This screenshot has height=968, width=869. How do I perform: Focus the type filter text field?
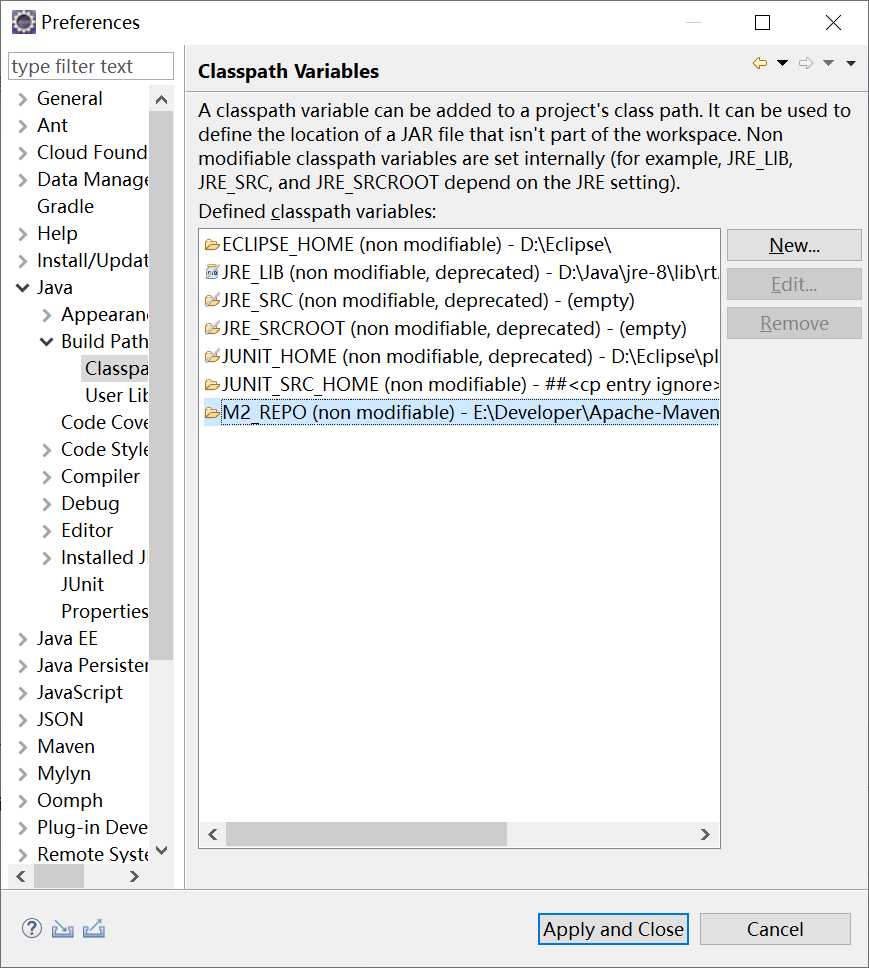click(x=90, y=67)
